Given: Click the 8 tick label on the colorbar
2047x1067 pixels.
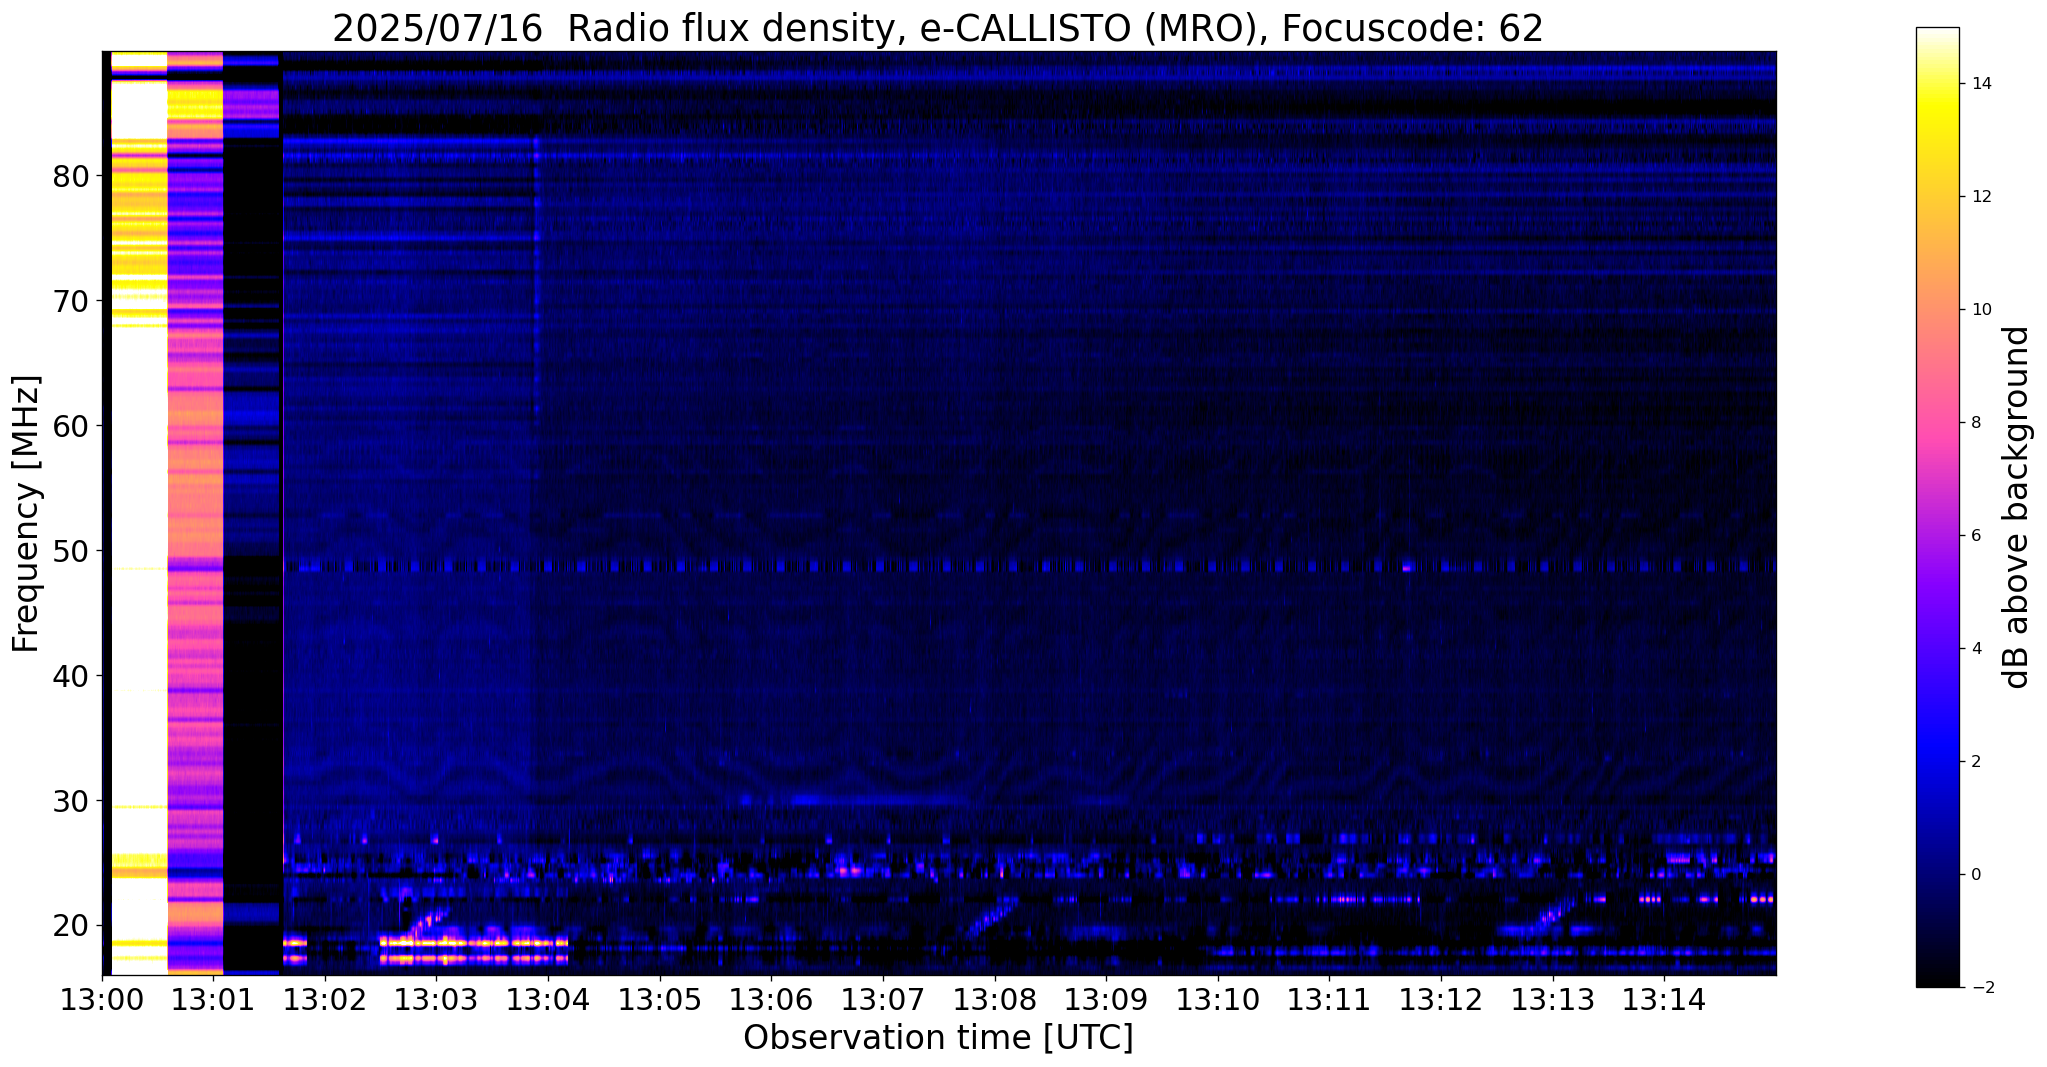Looking at the screenshot, I should click(1976, 423).
